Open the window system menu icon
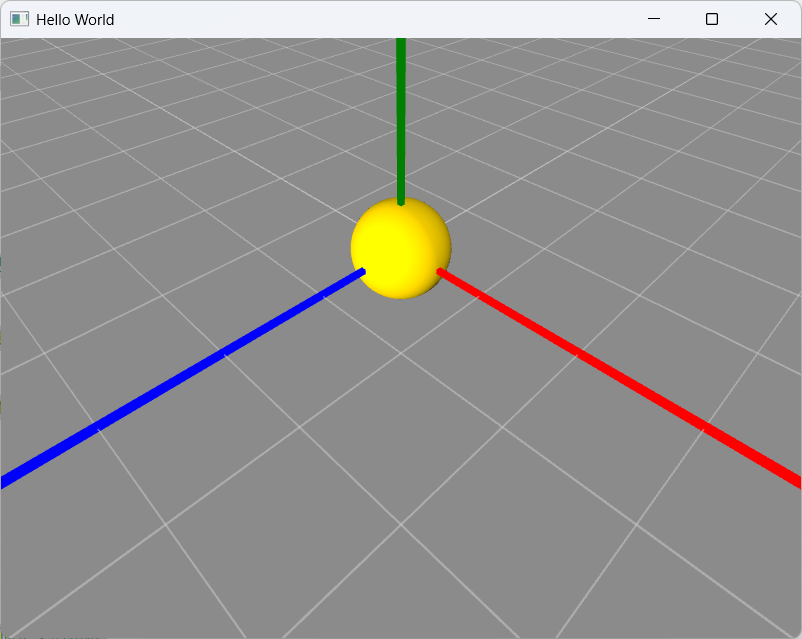 (19, 19)
